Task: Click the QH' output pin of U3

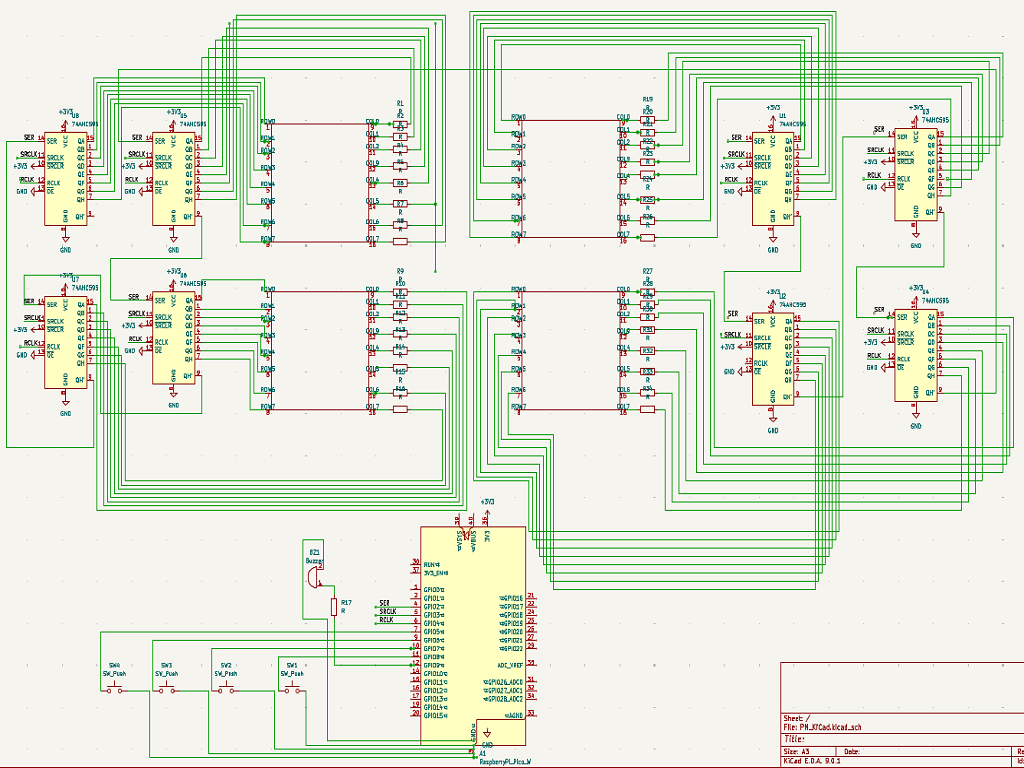Action: pos(940,212)
